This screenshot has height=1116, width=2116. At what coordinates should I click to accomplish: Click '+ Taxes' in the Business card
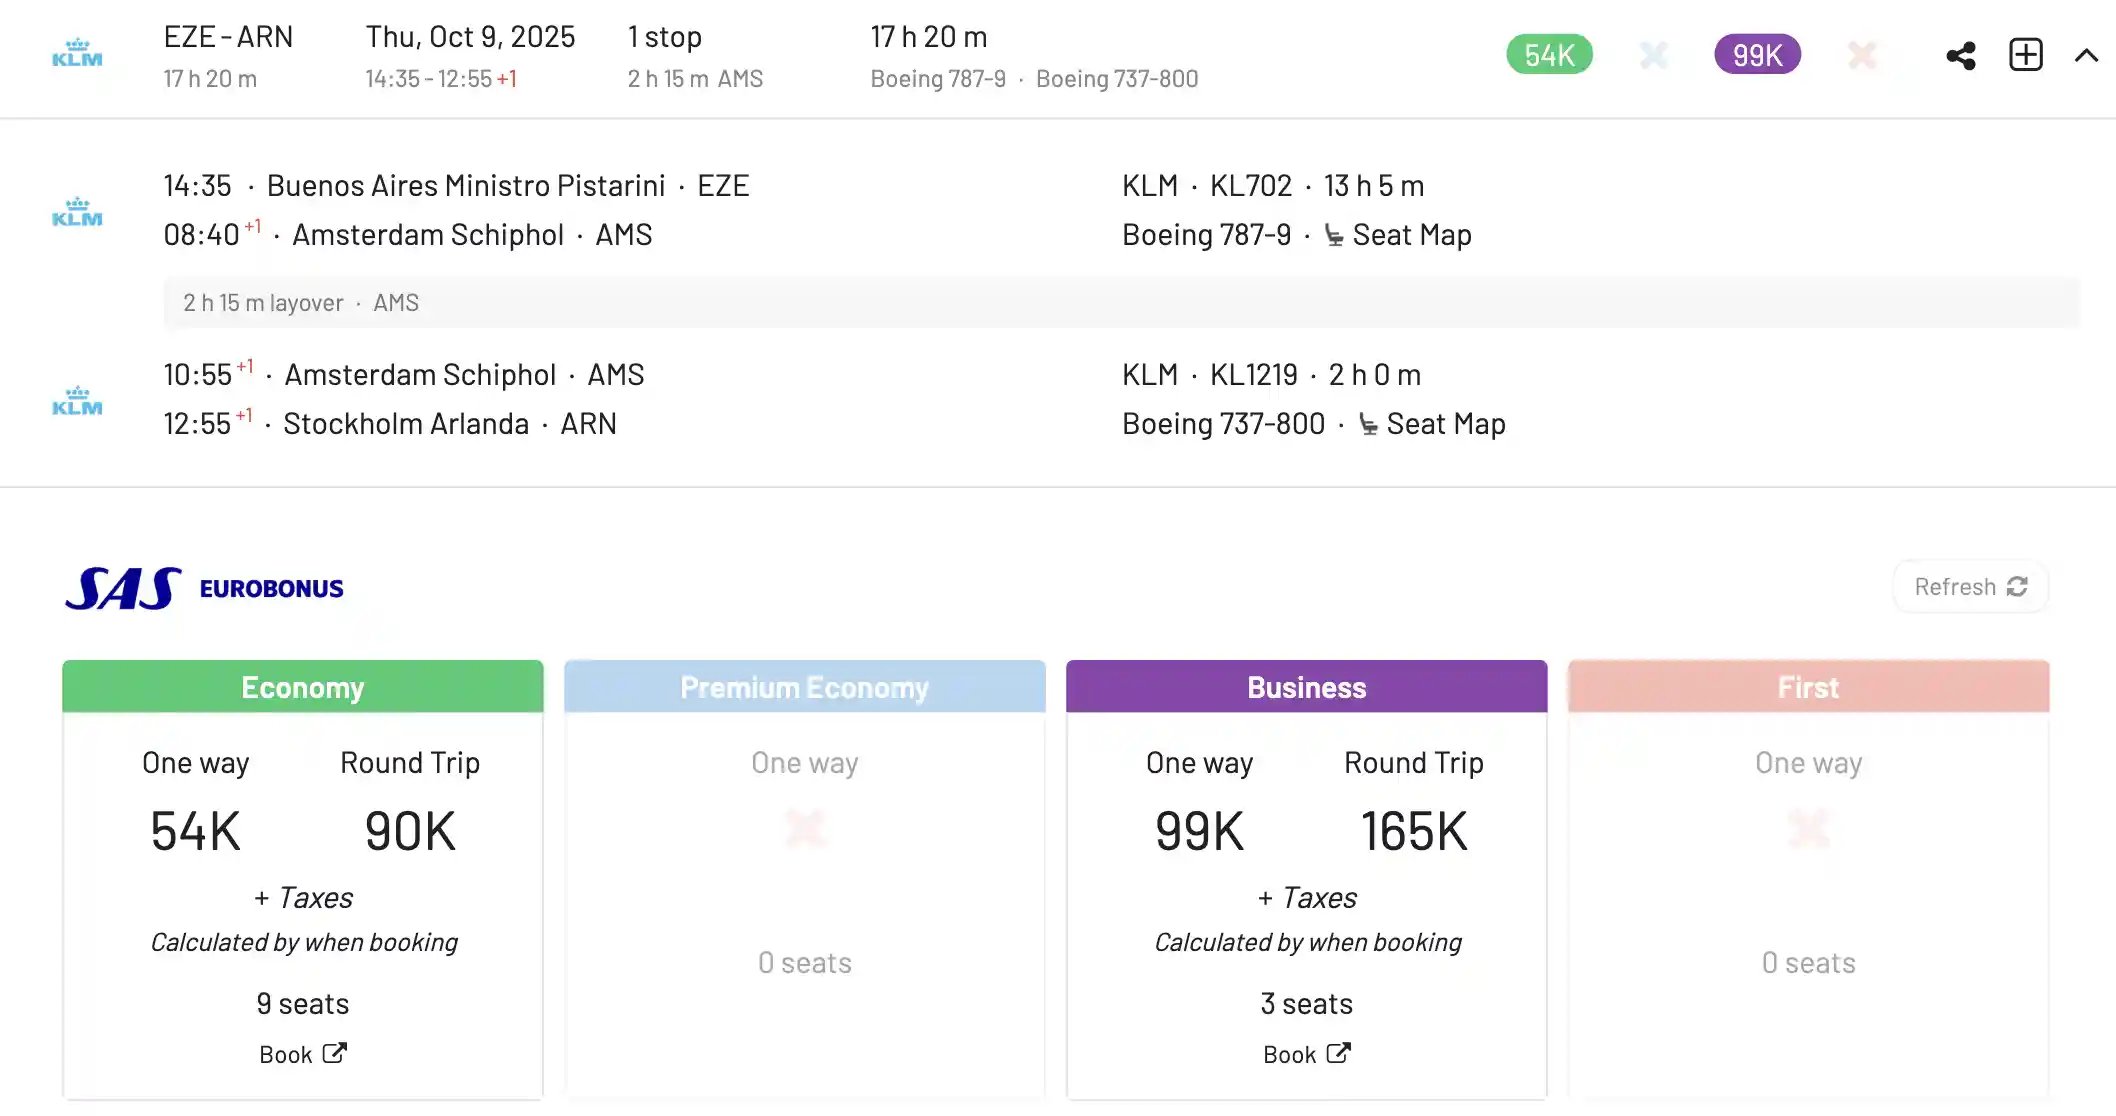(x=1307, y=898)
